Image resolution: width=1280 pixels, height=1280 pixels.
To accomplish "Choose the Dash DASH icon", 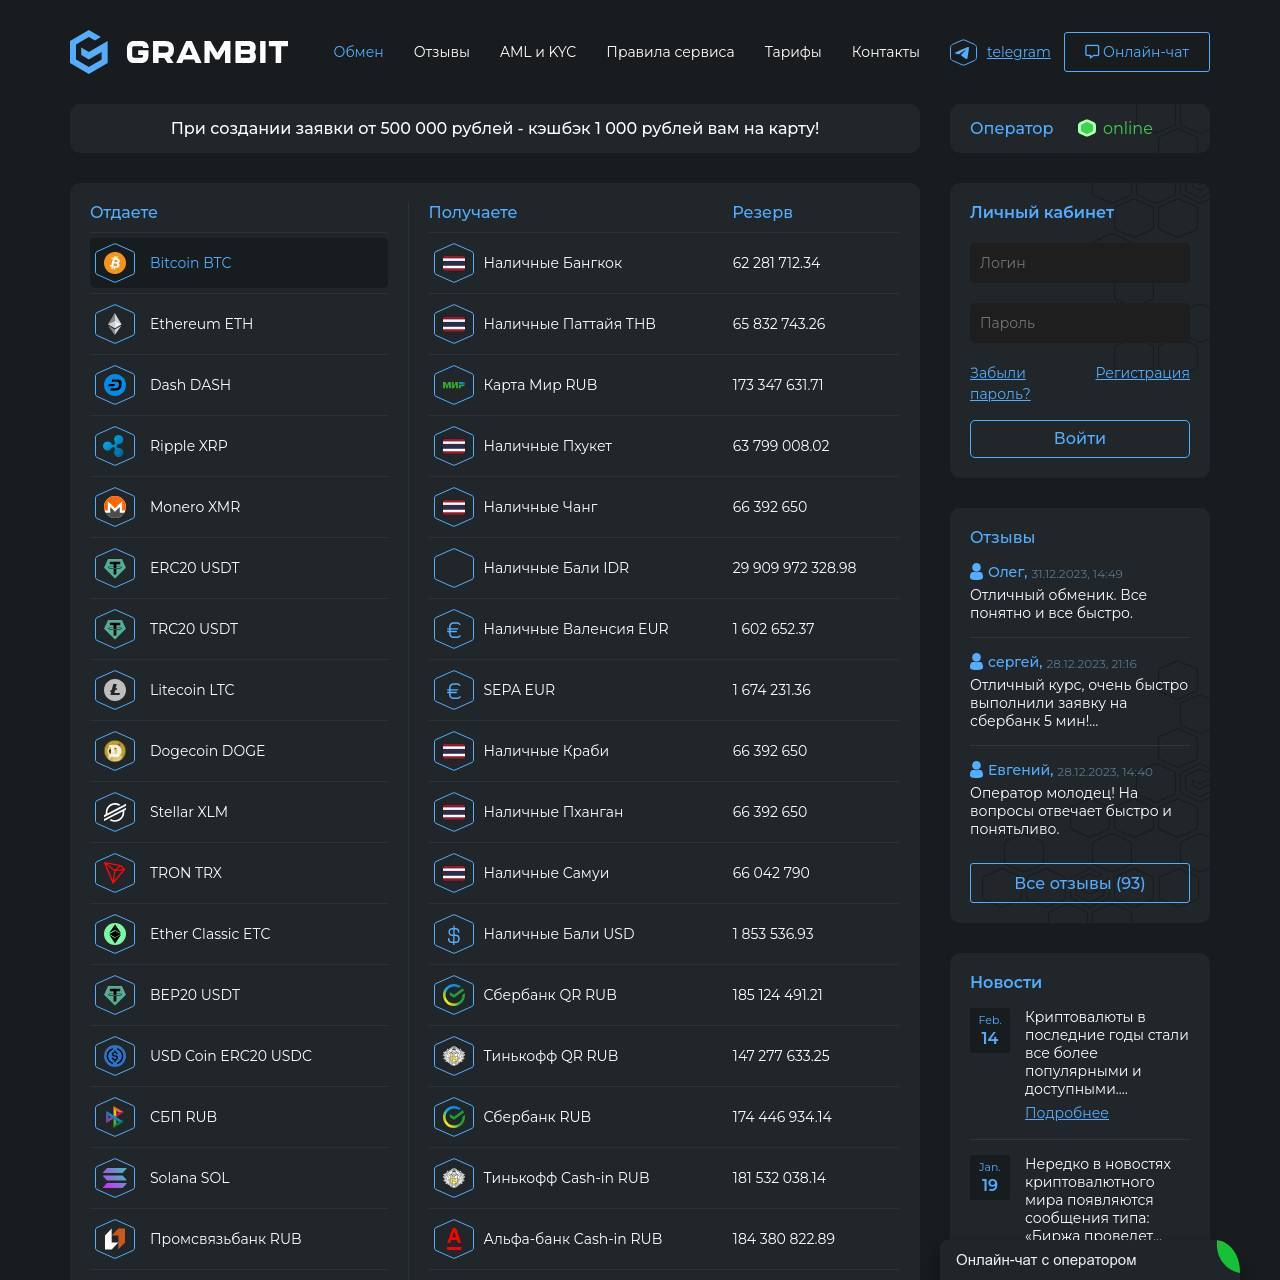I will (115, 385).
